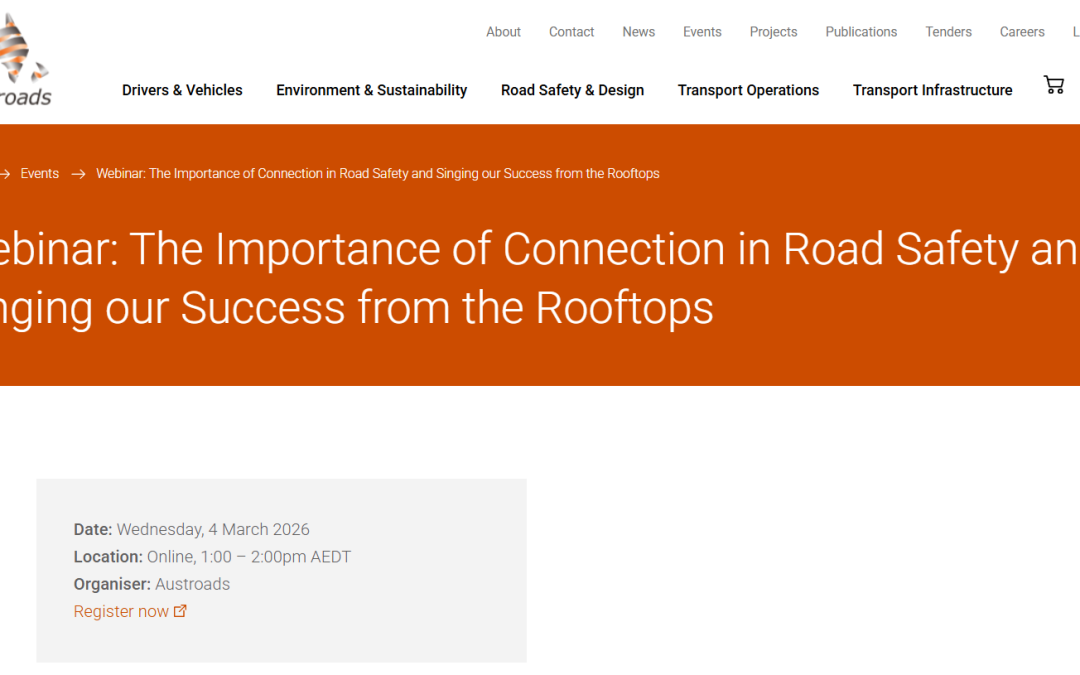The height and width of the screenshot is (675, 1080).
Task: Open the Transport Infrastructure menu
Action: (932, 90)
